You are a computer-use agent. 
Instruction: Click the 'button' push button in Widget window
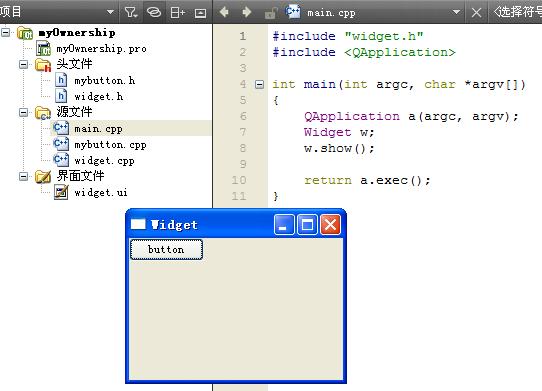coord(166,250)
